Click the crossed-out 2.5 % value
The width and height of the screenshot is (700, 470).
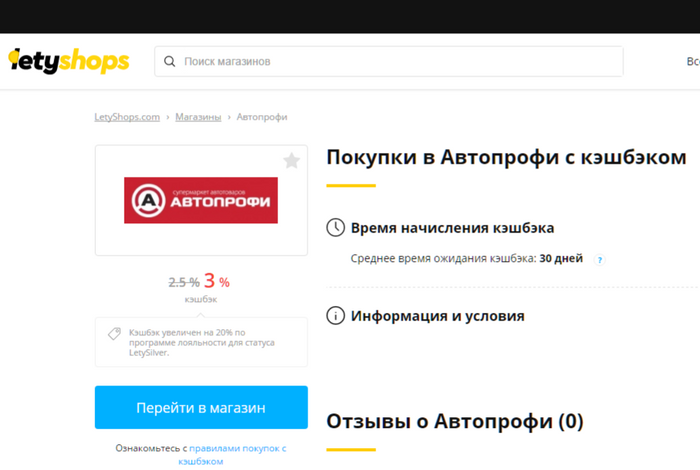coord(183,283)
